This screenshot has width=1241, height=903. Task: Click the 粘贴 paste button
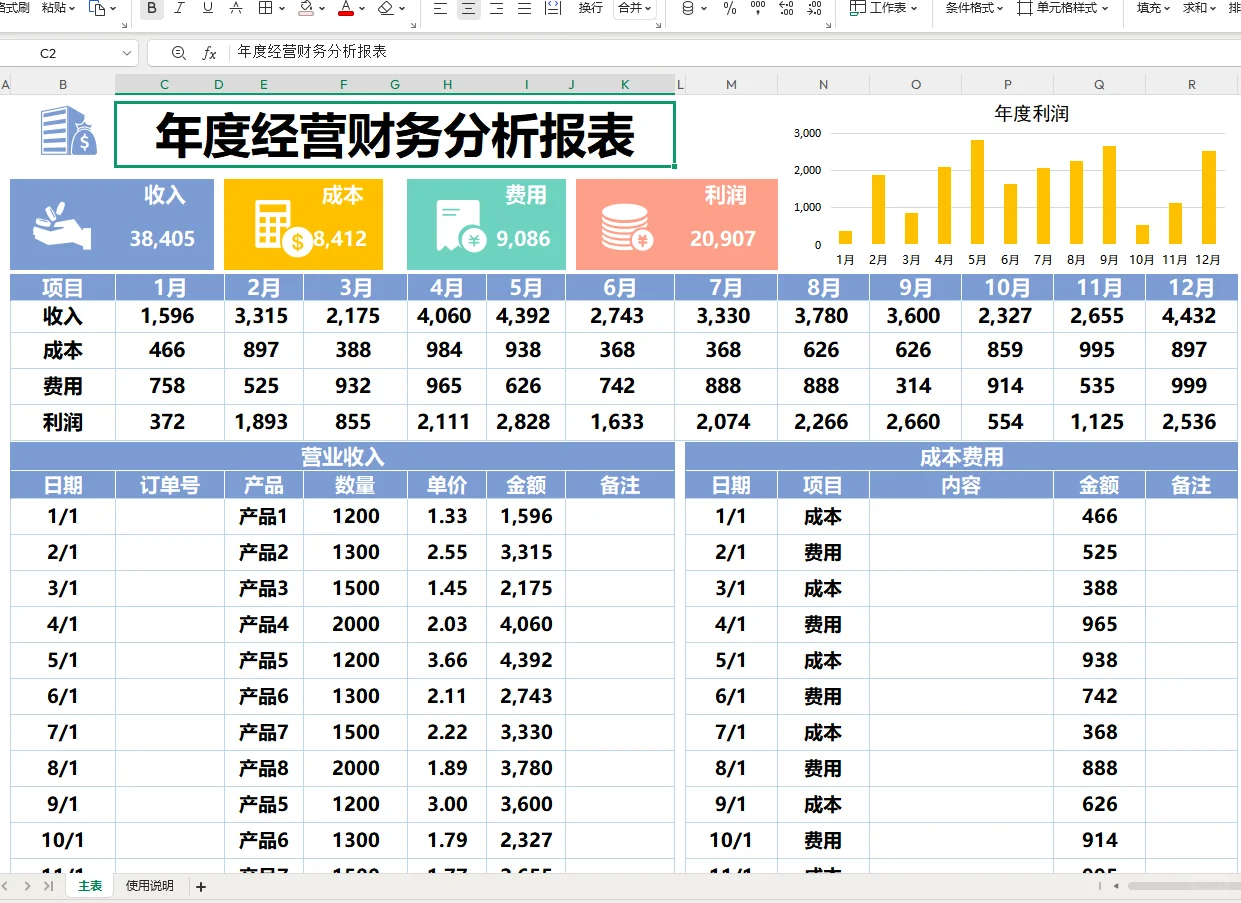coord(59,8)
